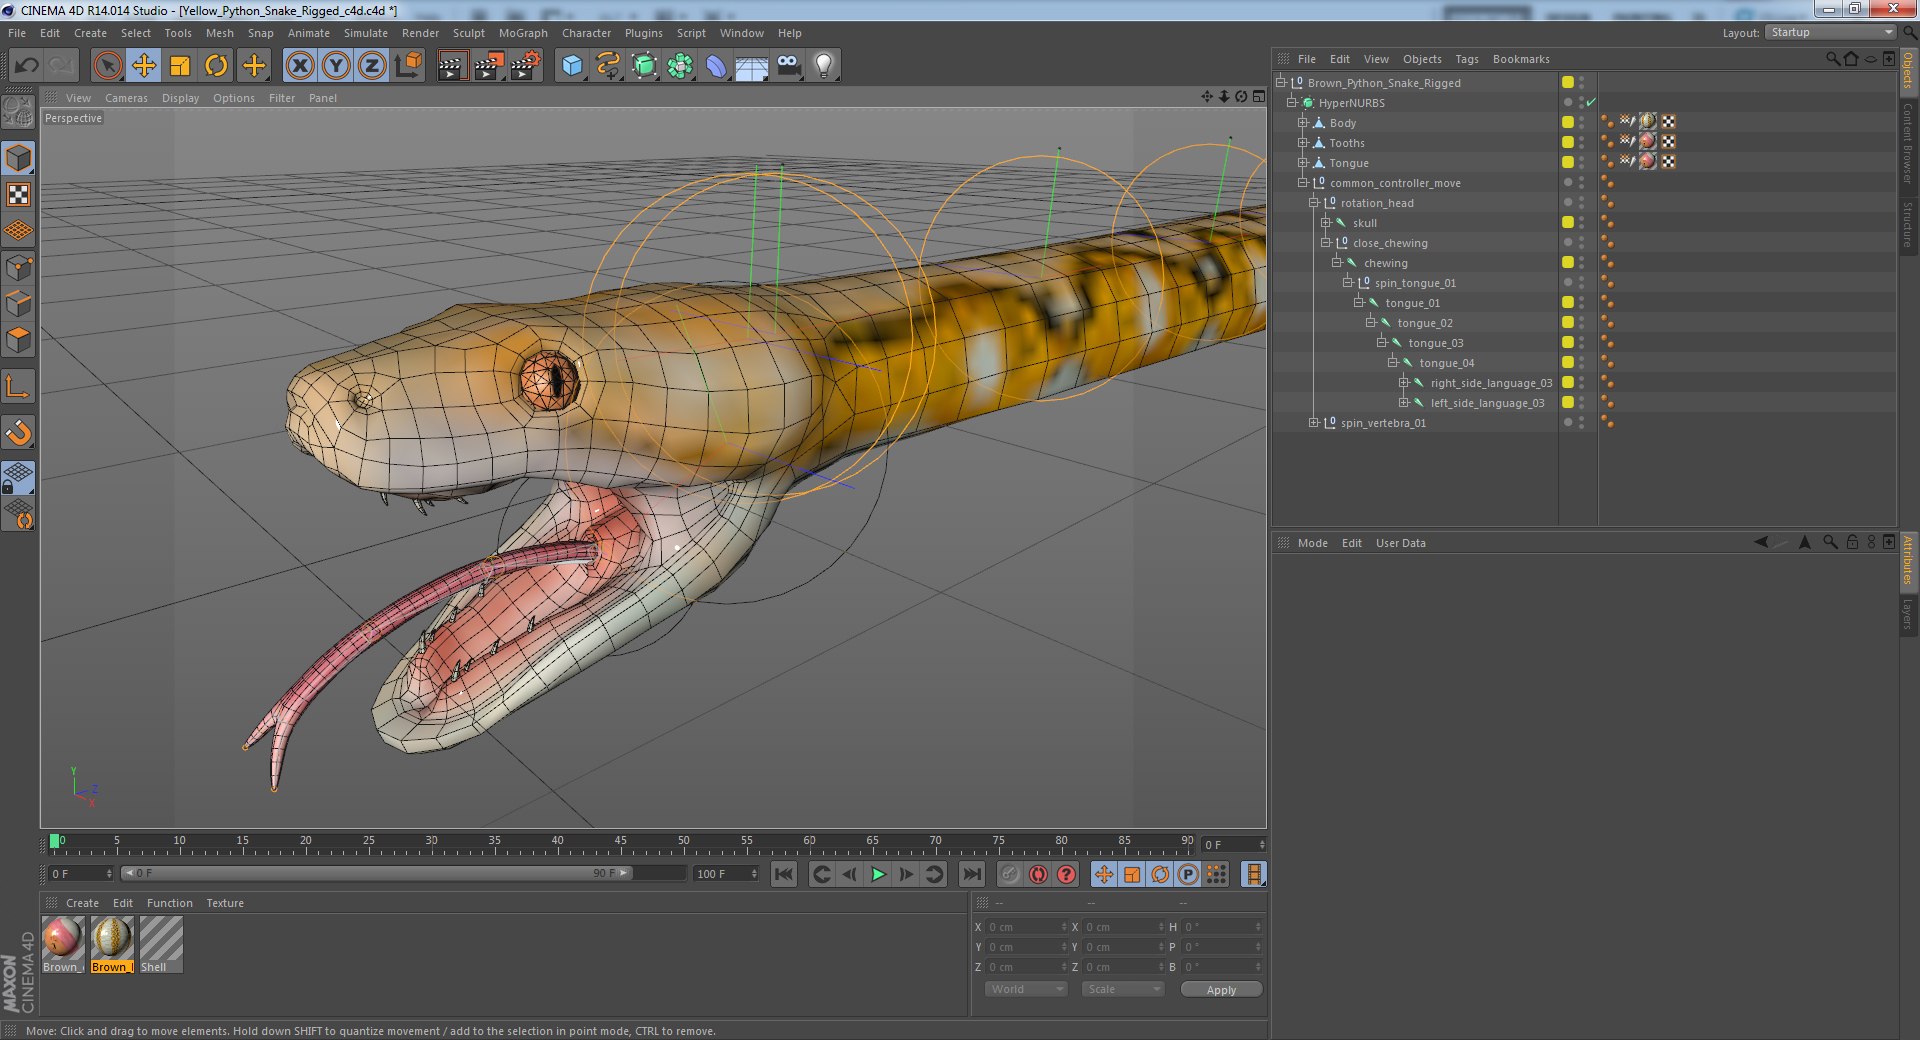
Task: Open the array modeling objects icon
Action: point(681,66)
